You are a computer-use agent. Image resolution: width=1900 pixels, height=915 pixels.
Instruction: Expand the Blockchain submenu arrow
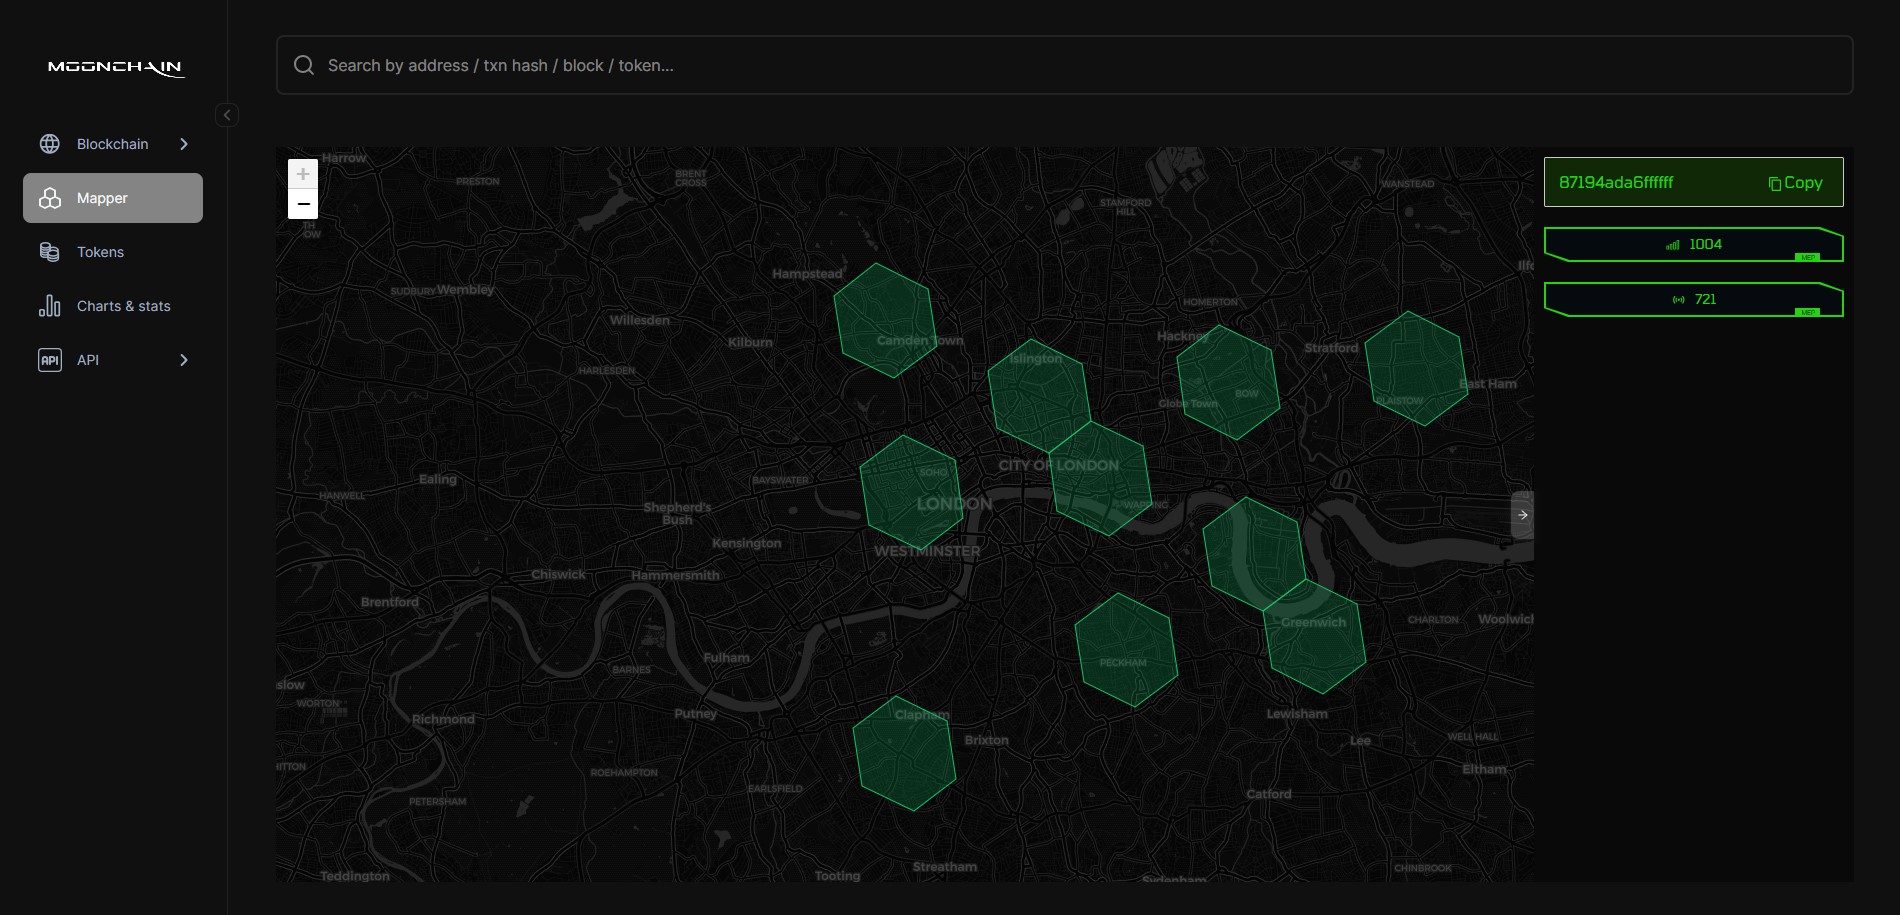point(184,144)
